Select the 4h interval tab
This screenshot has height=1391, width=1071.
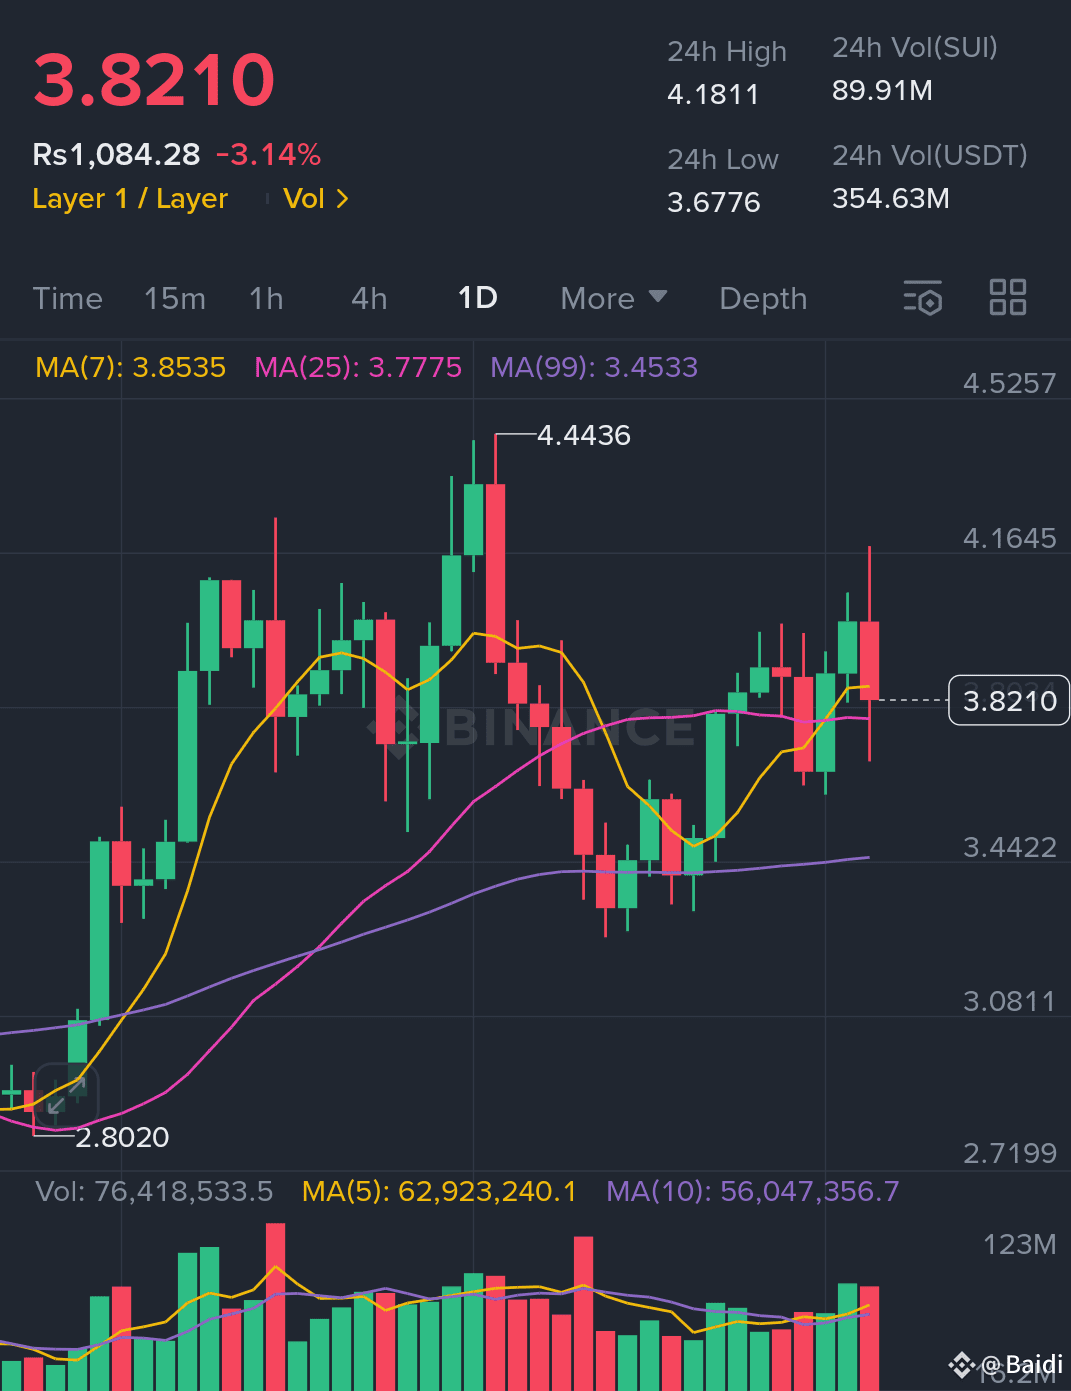coord(369,299)
